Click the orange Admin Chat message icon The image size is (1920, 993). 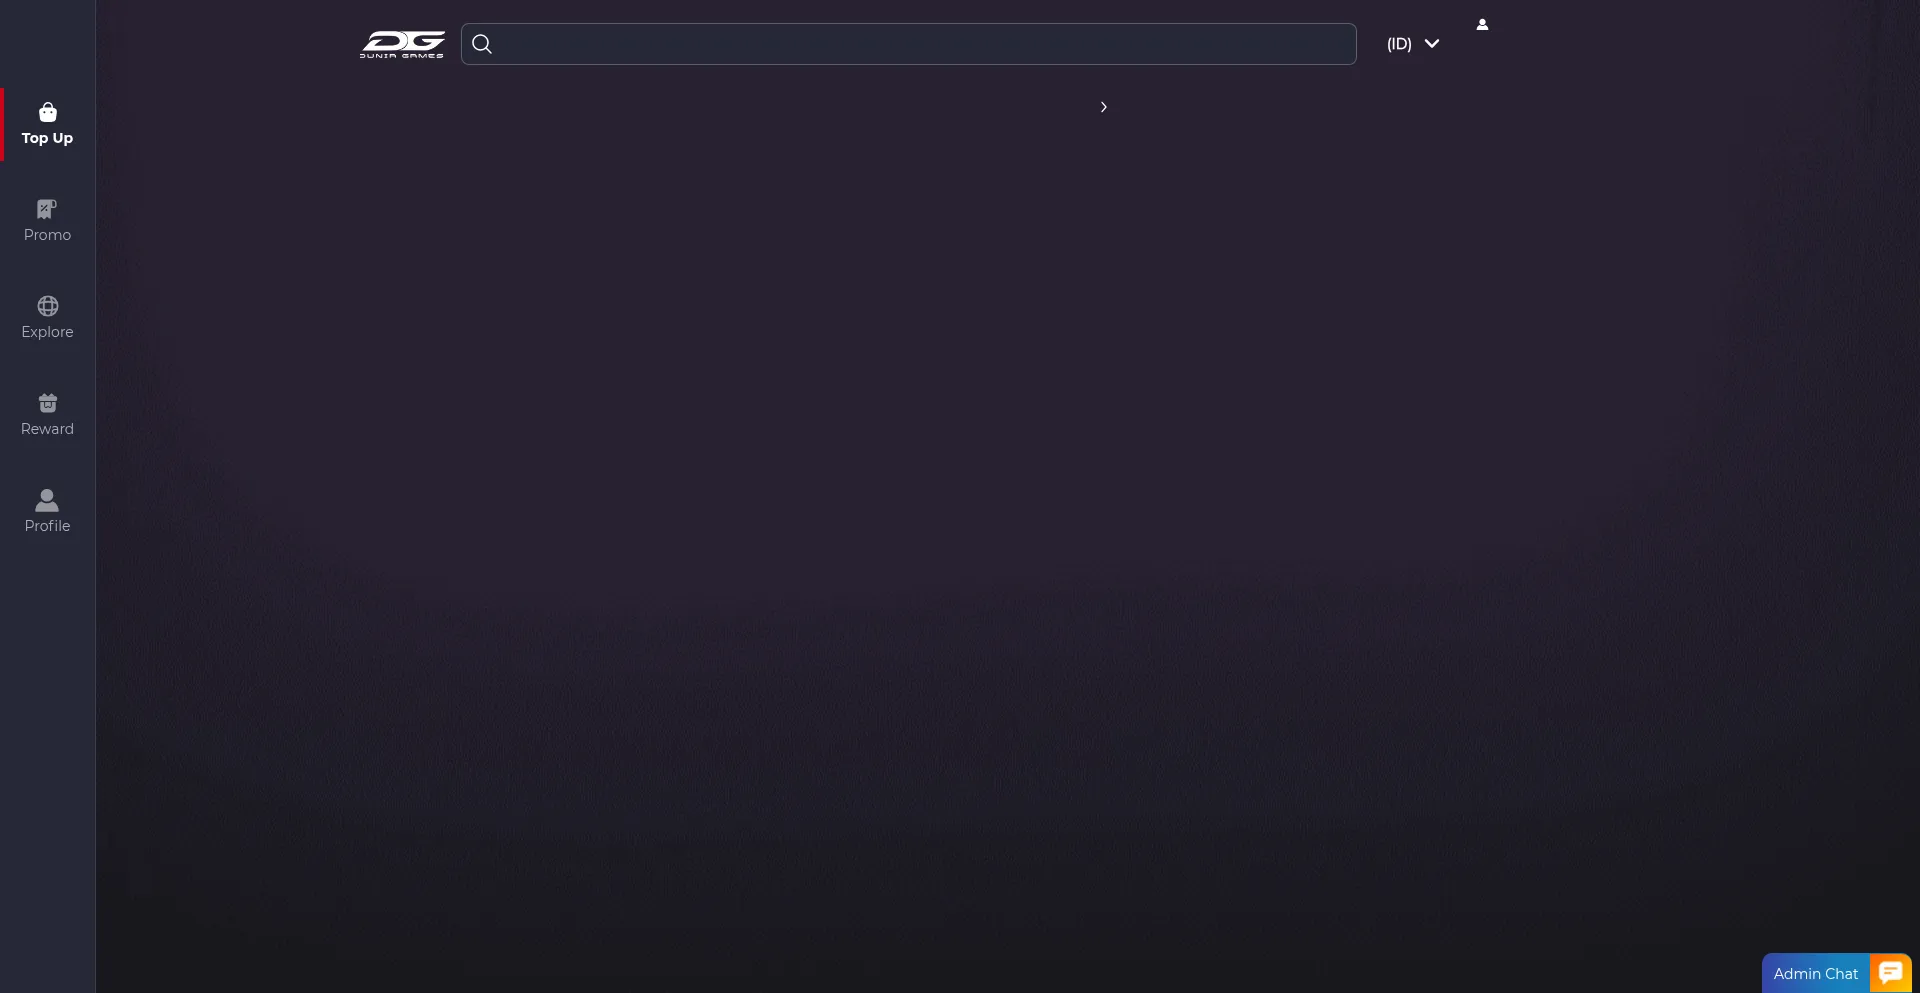(x=1890, y=973)
